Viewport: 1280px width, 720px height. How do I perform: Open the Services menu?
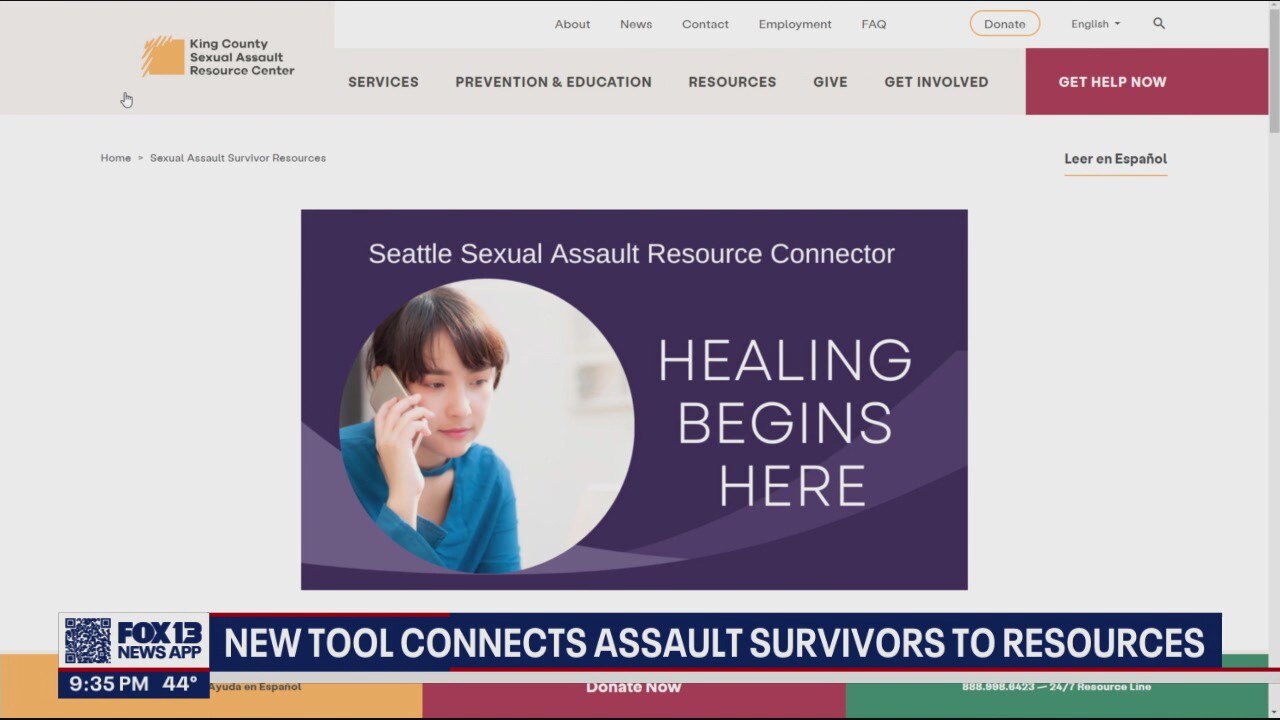coord(383,82)
